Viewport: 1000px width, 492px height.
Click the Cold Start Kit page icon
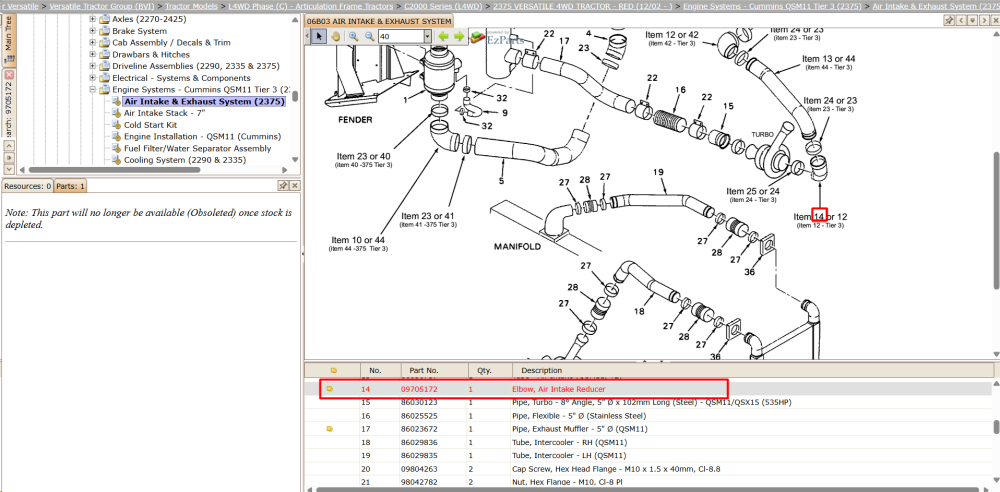[116, 125]
